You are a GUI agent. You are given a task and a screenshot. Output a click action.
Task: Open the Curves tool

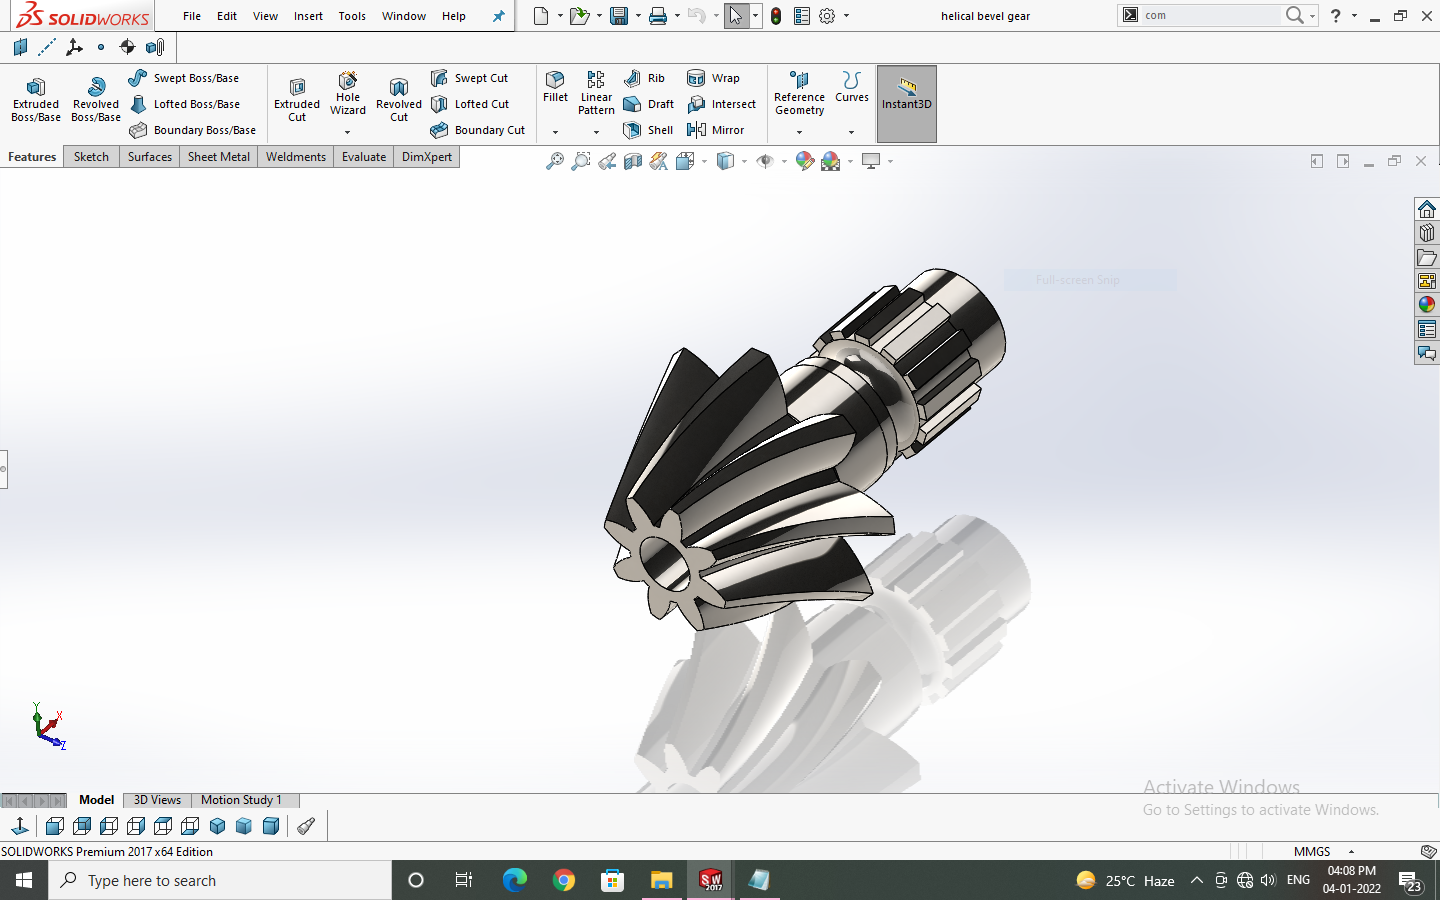coord(852,87)
